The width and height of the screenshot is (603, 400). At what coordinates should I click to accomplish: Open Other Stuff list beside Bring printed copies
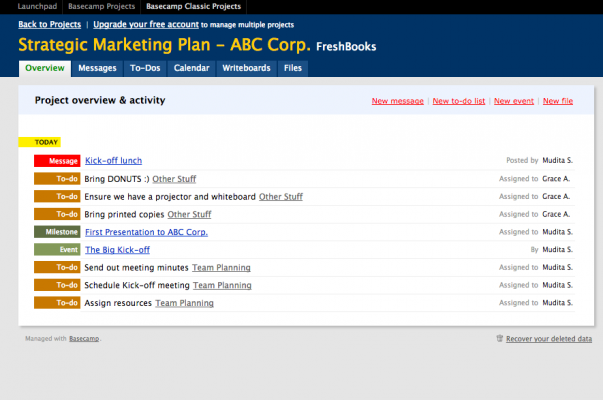pyautogui.click(x=189, y=214)
